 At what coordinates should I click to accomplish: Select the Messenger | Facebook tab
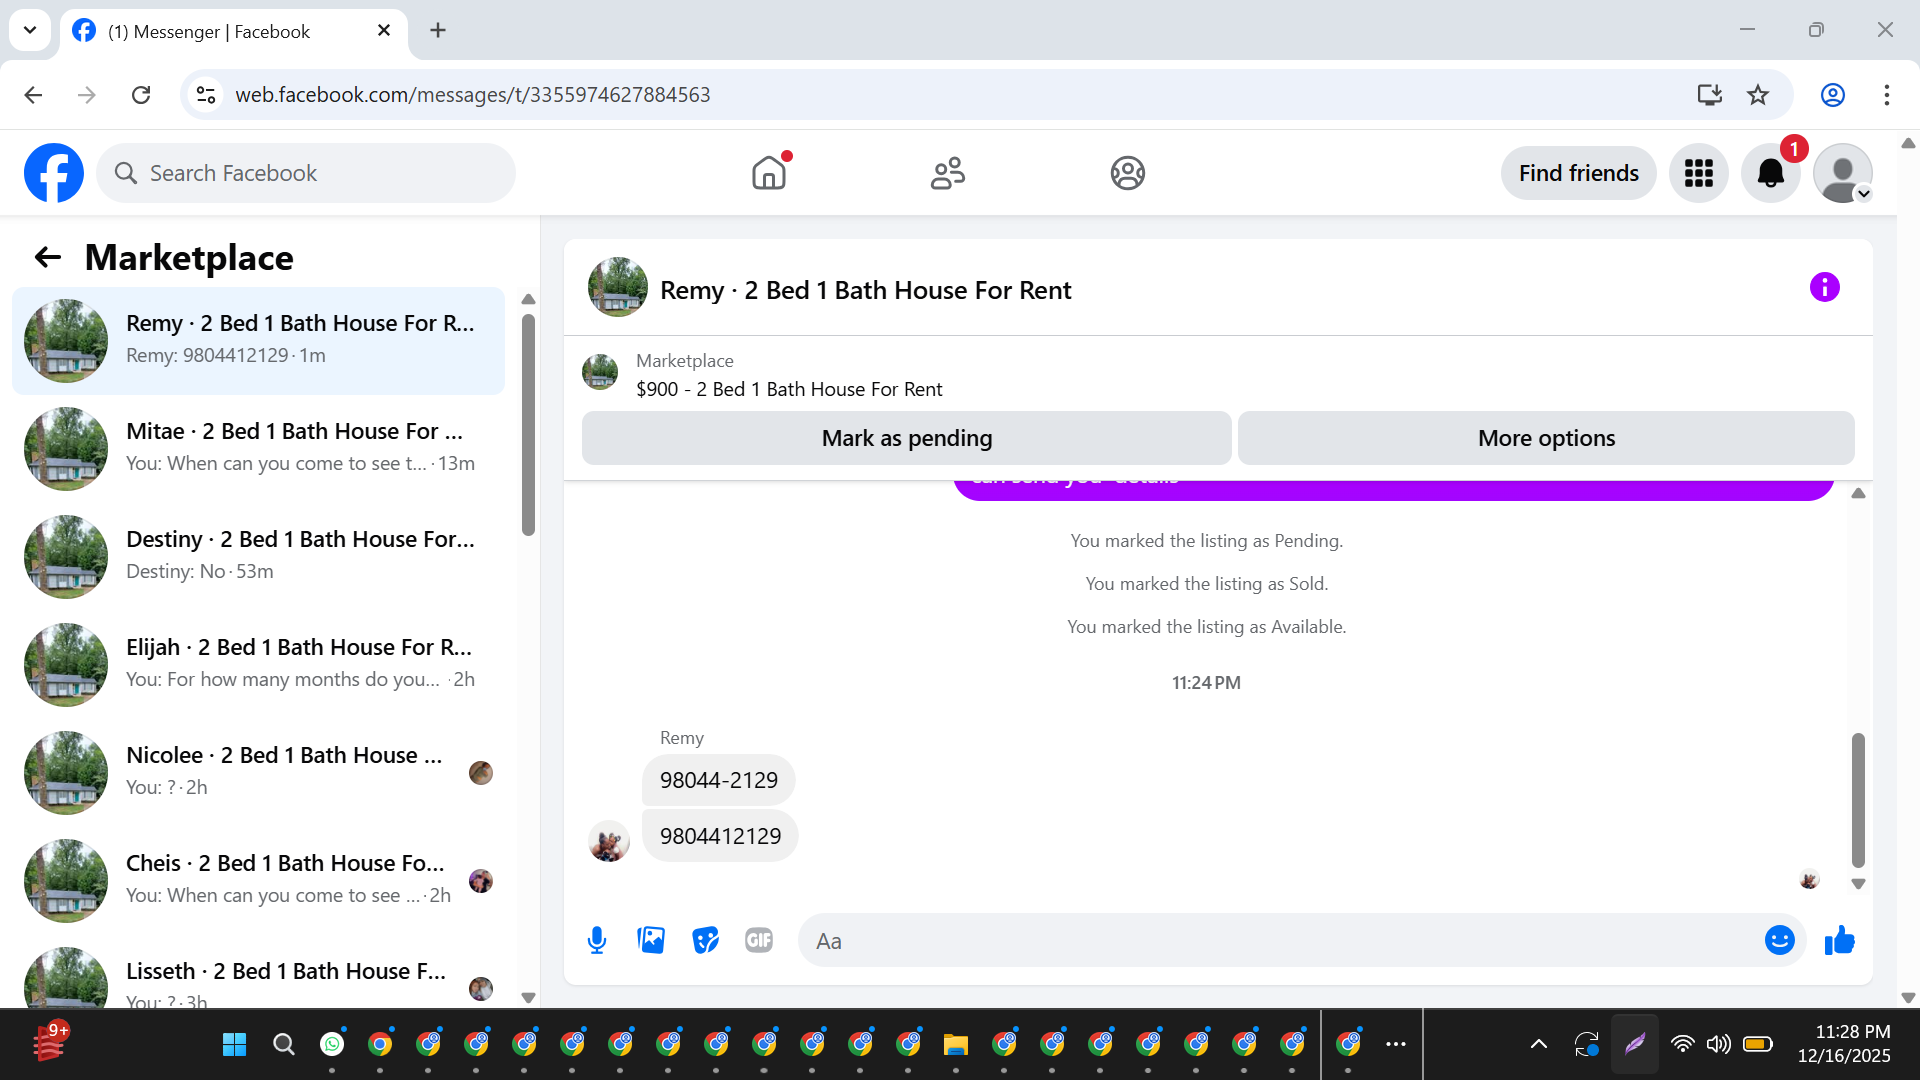(234, 31)
